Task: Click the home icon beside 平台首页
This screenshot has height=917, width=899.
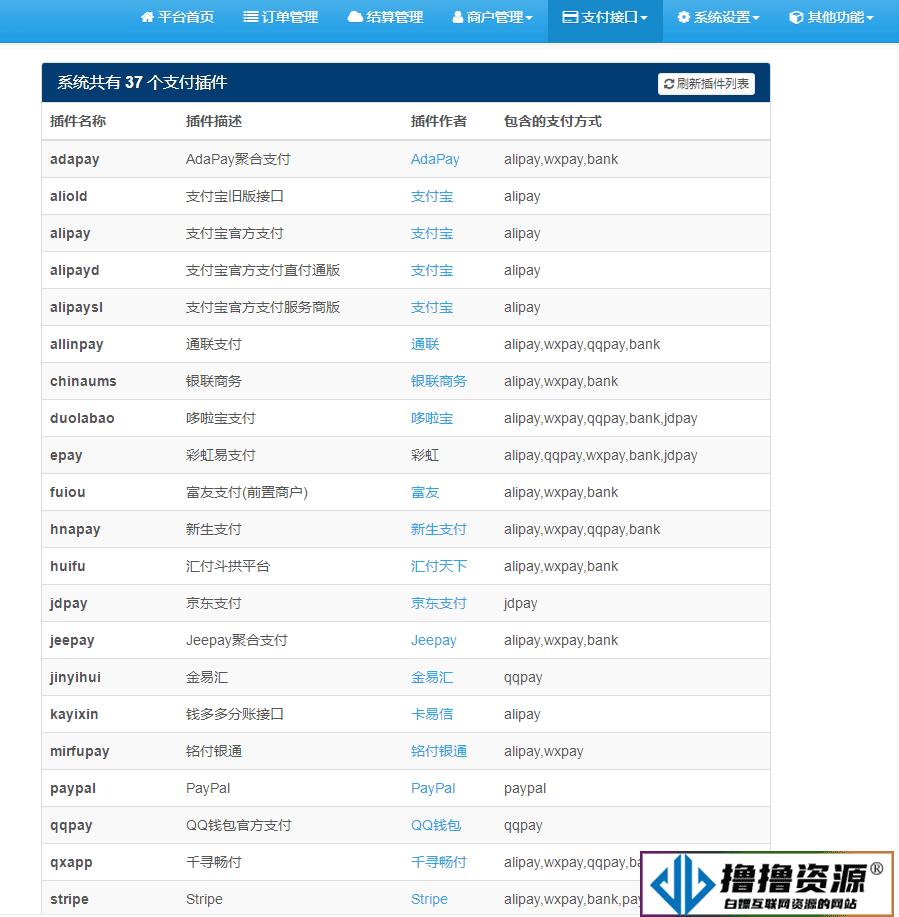Action: (x=147, y=17)
